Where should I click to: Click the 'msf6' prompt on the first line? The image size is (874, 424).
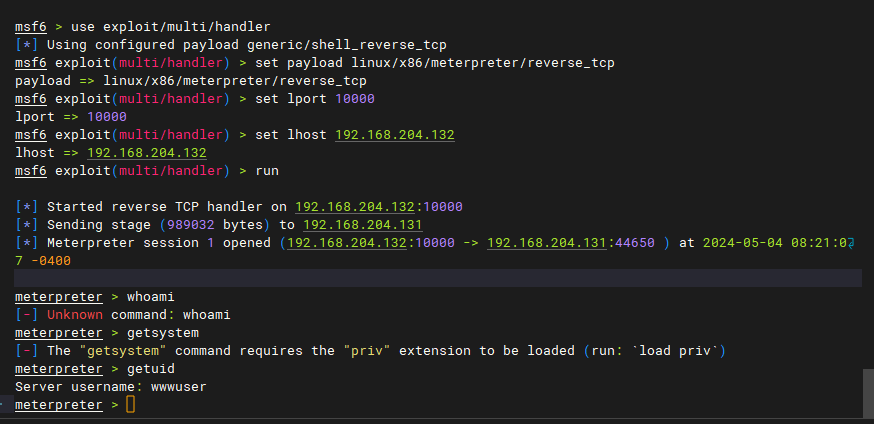click(31, 27)
